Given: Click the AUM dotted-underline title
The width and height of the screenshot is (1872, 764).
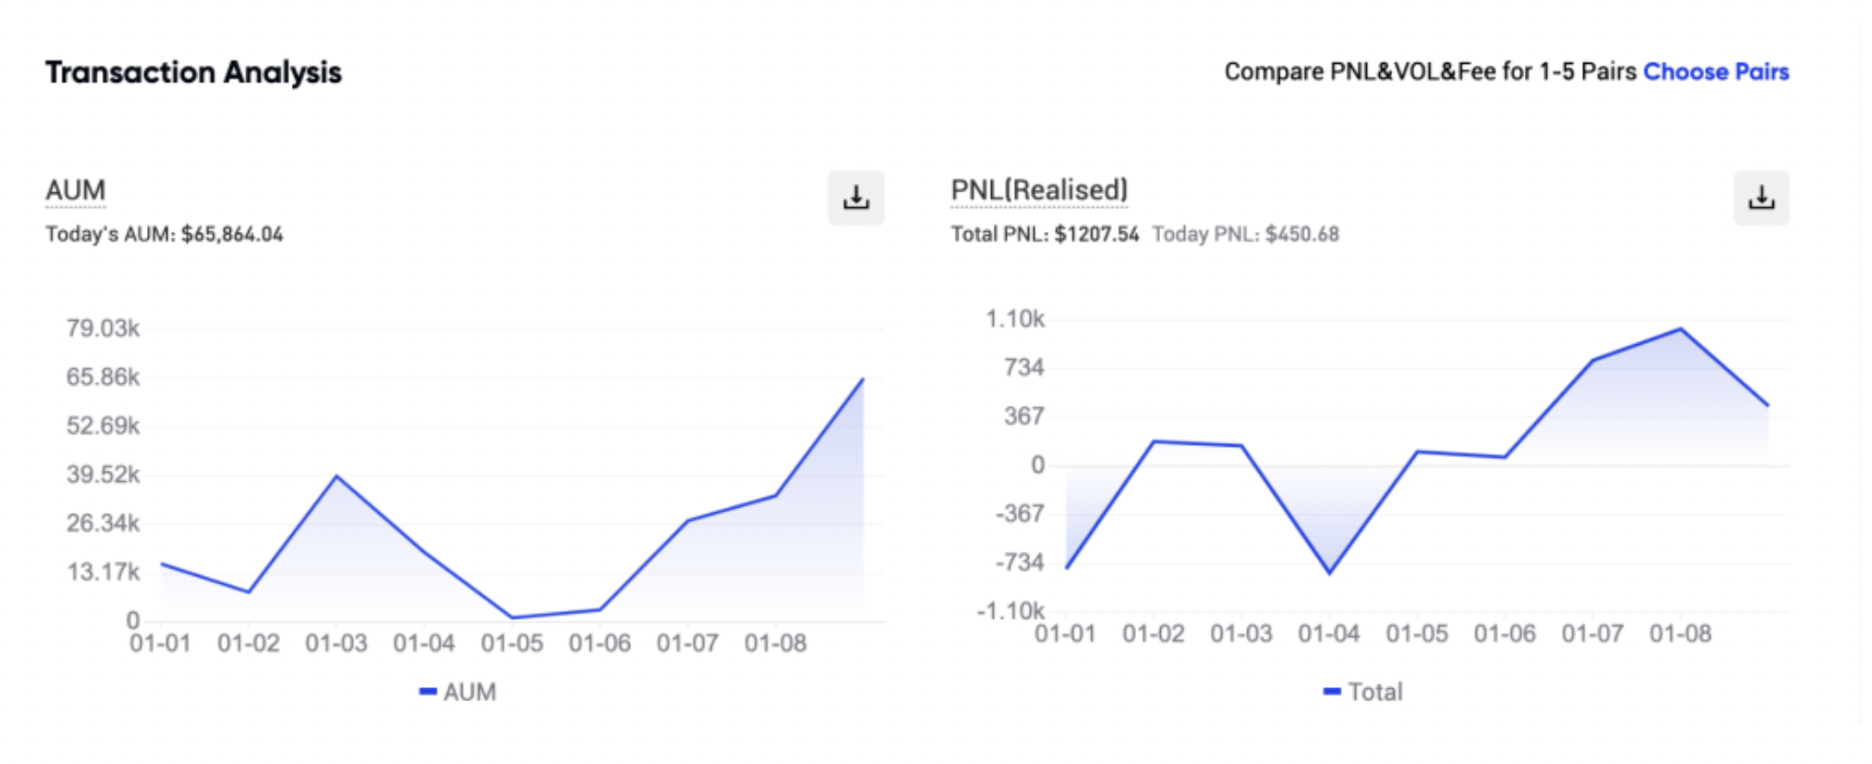Looking at the screenshot, I should [75, 190].
